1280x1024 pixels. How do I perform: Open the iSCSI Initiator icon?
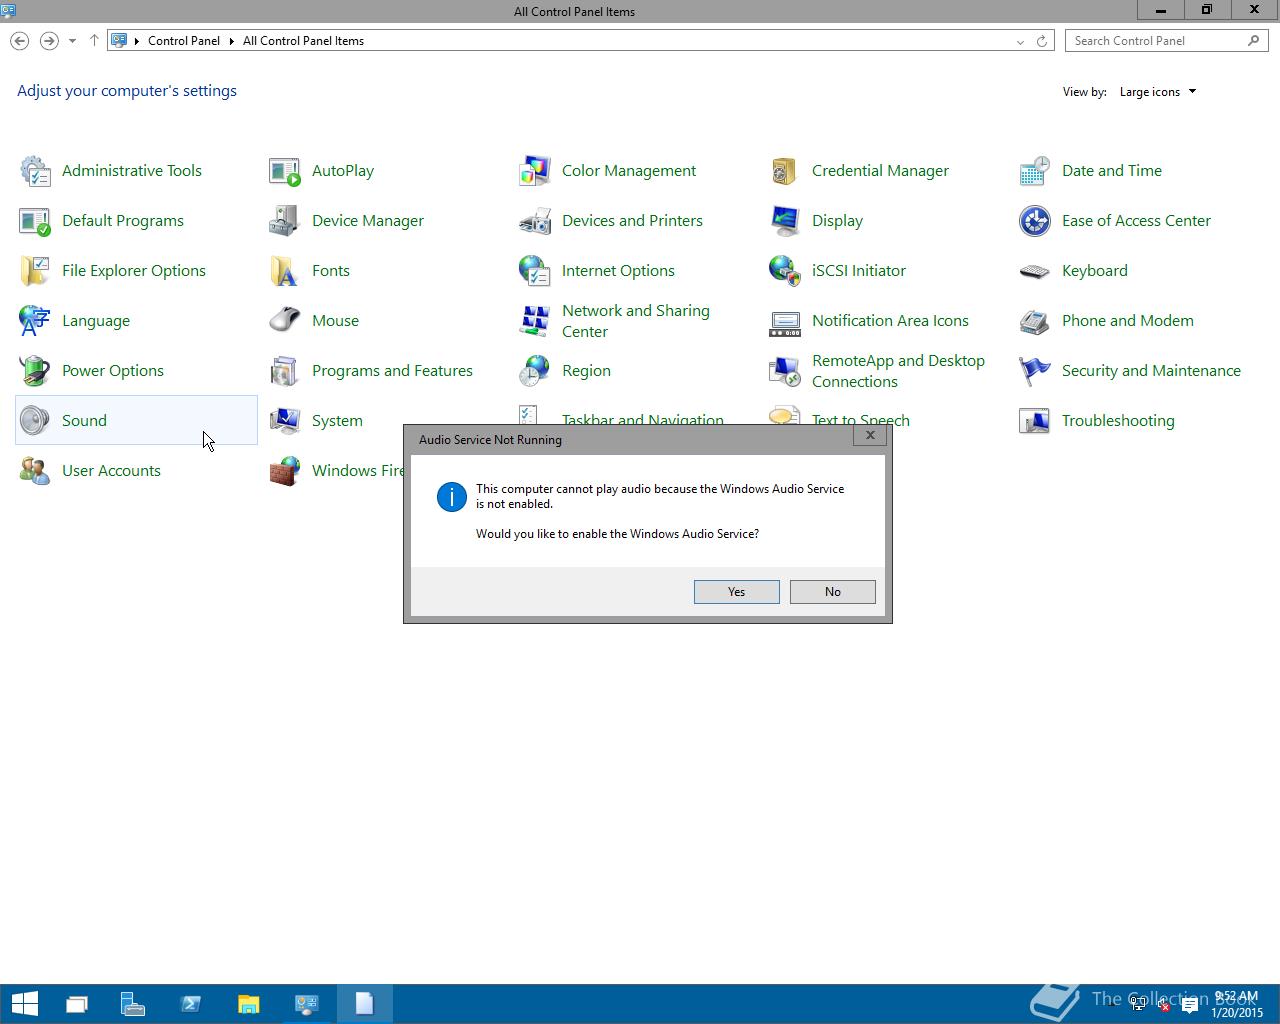click(x=785, y=271)
